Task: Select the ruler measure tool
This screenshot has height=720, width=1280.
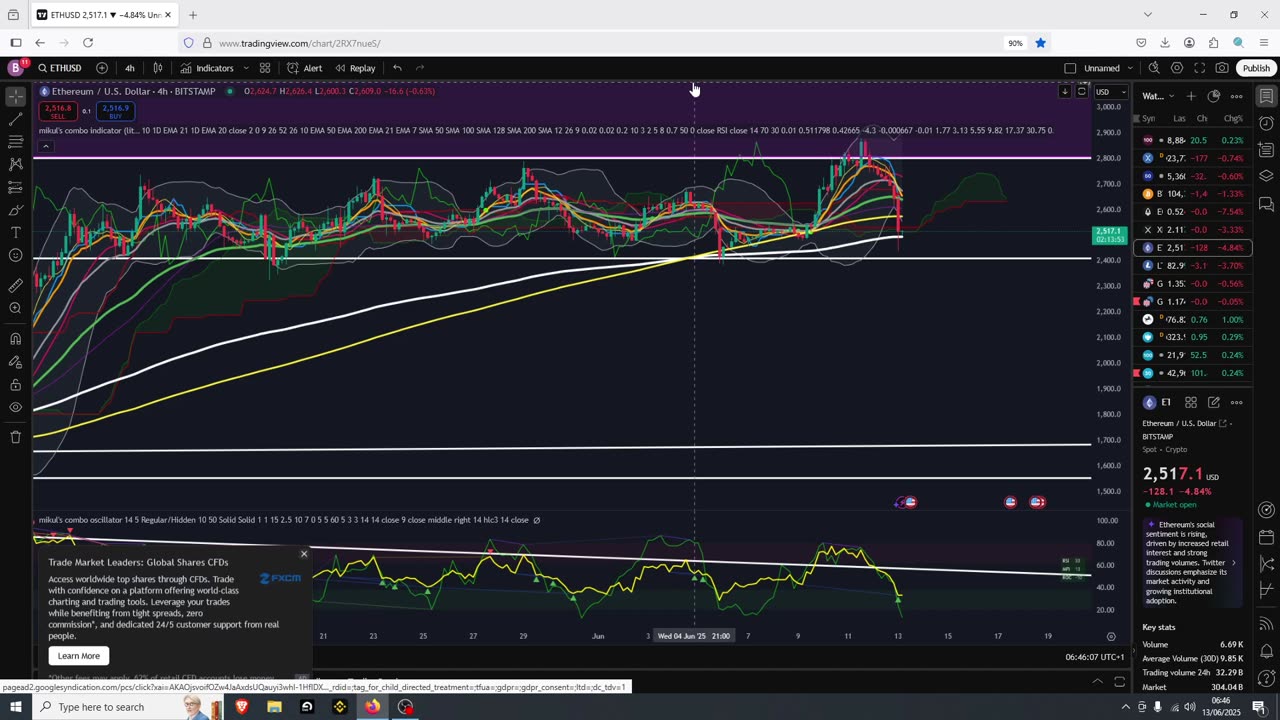Action: [15, 285]
